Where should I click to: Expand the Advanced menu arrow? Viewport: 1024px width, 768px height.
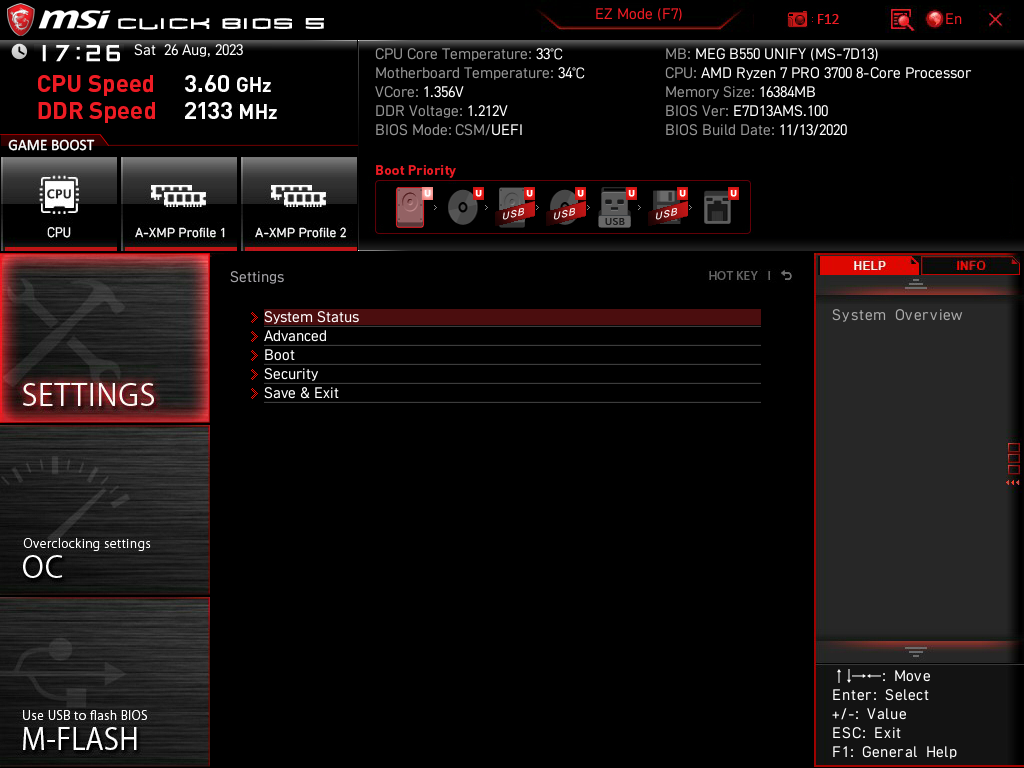254,336
